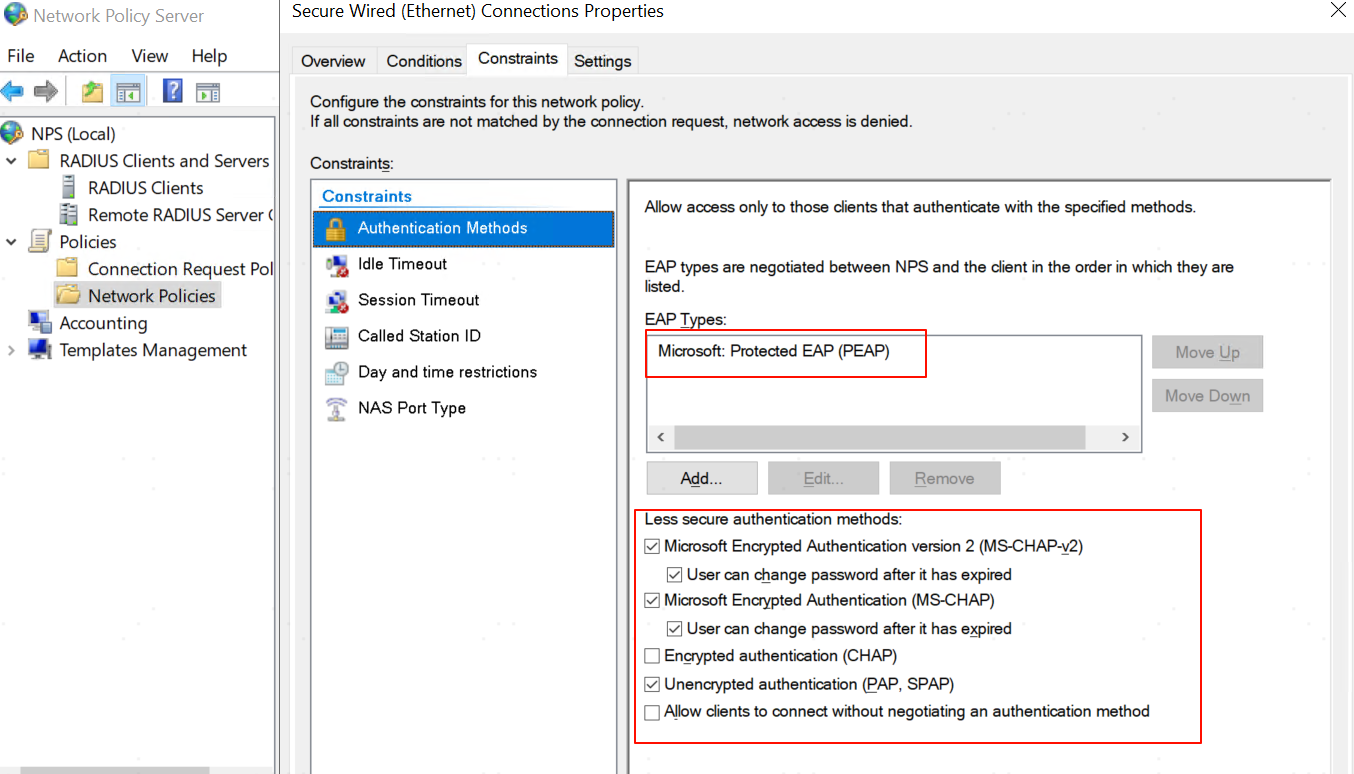Click the EAP list scroll right arrow

[x=1125, y=437]
